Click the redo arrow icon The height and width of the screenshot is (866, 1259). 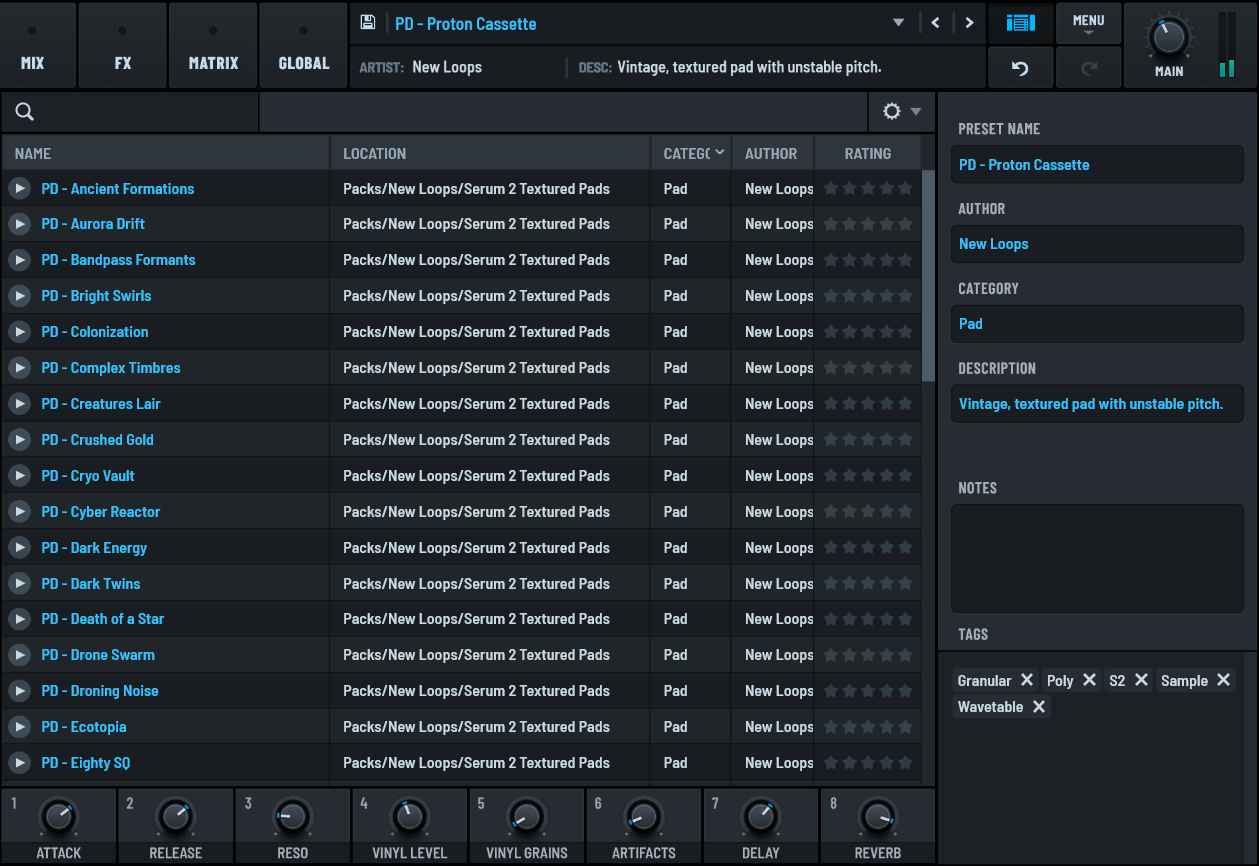coord(1089,68)
